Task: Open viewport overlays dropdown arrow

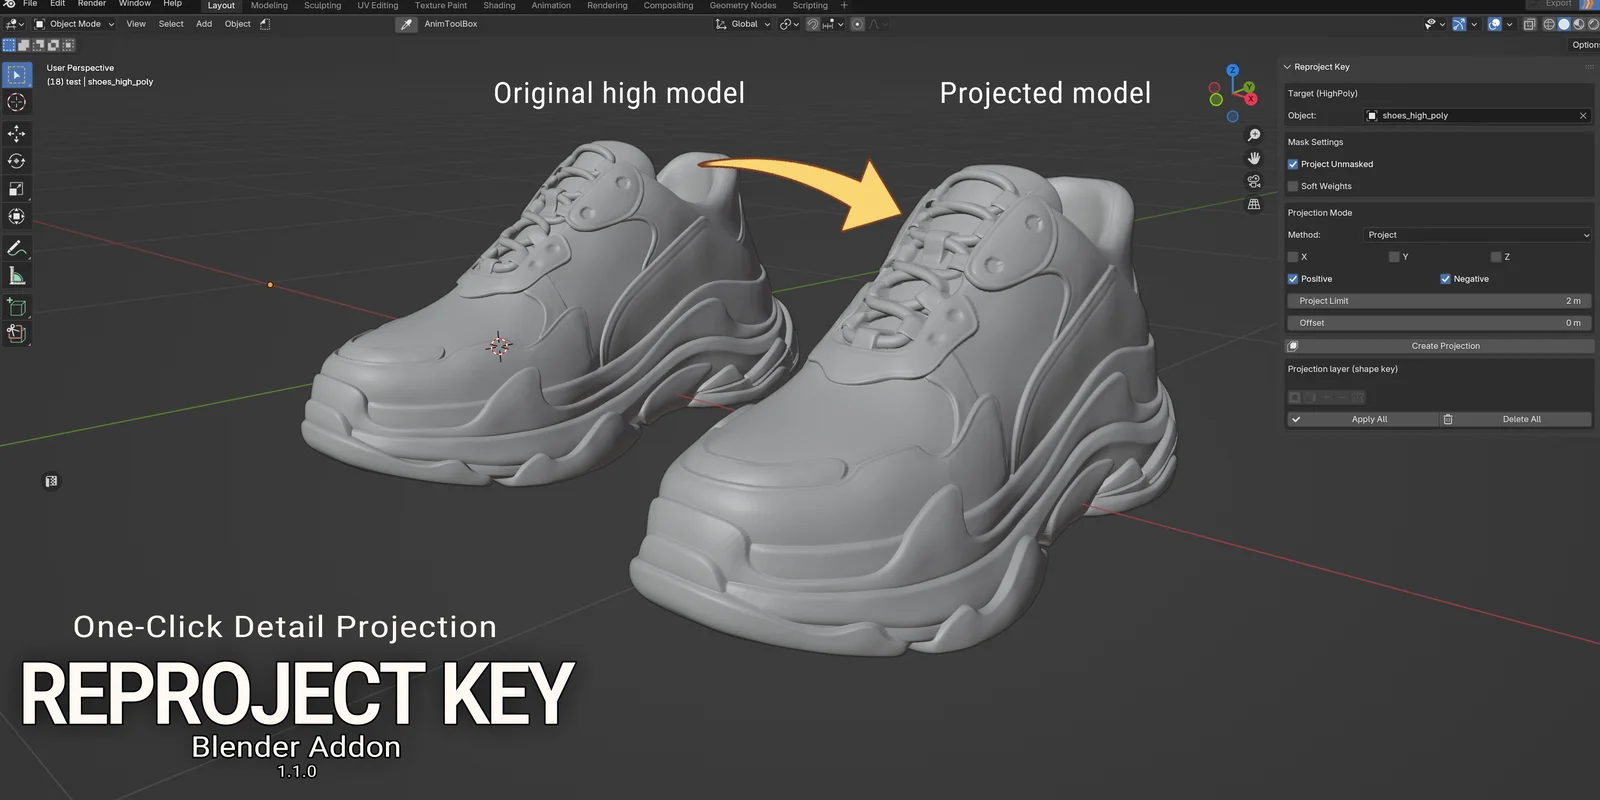Action: (x=1509, y=24)
